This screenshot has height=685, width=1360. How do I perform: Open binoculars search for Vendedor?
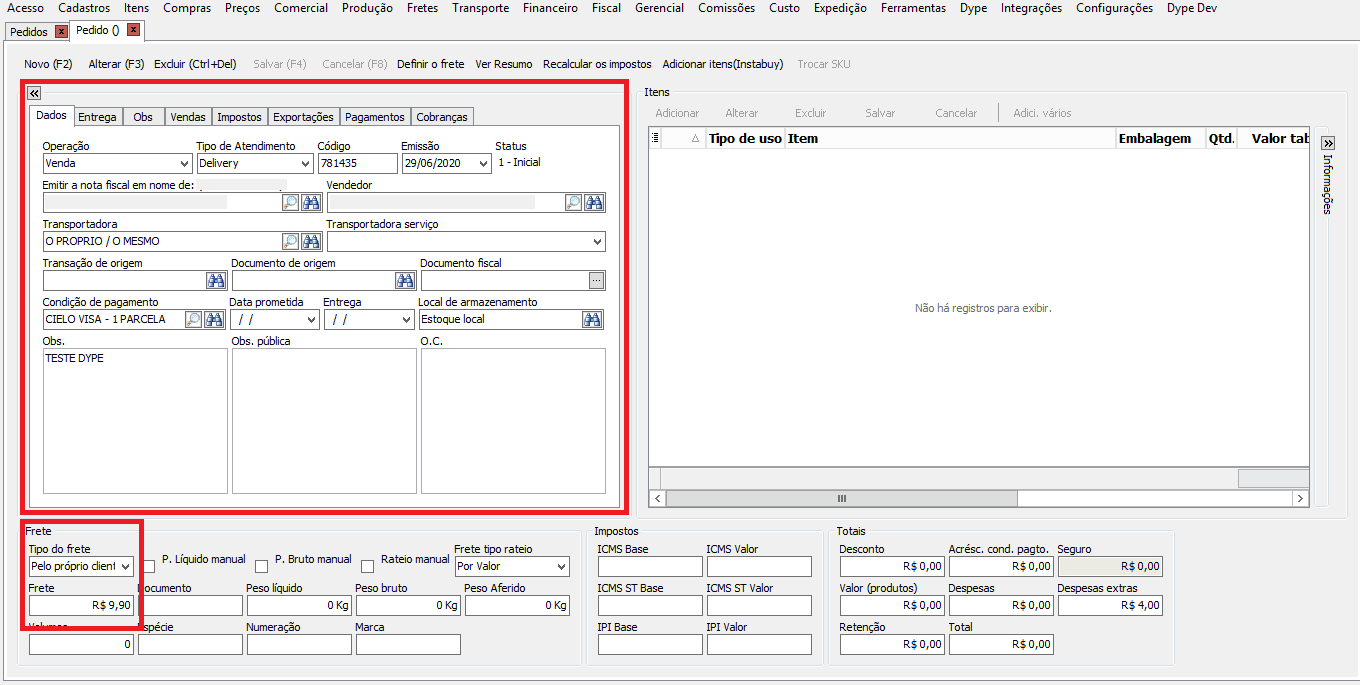(595, 202)
